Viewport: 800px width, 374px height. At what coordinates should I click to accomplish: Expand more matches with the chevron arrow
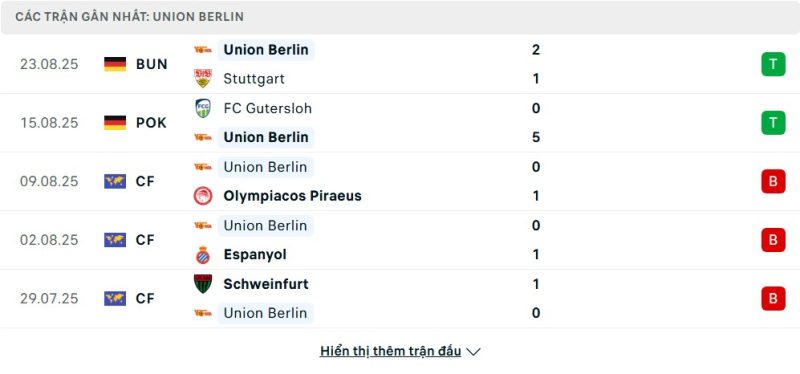(x=473, y=352)
